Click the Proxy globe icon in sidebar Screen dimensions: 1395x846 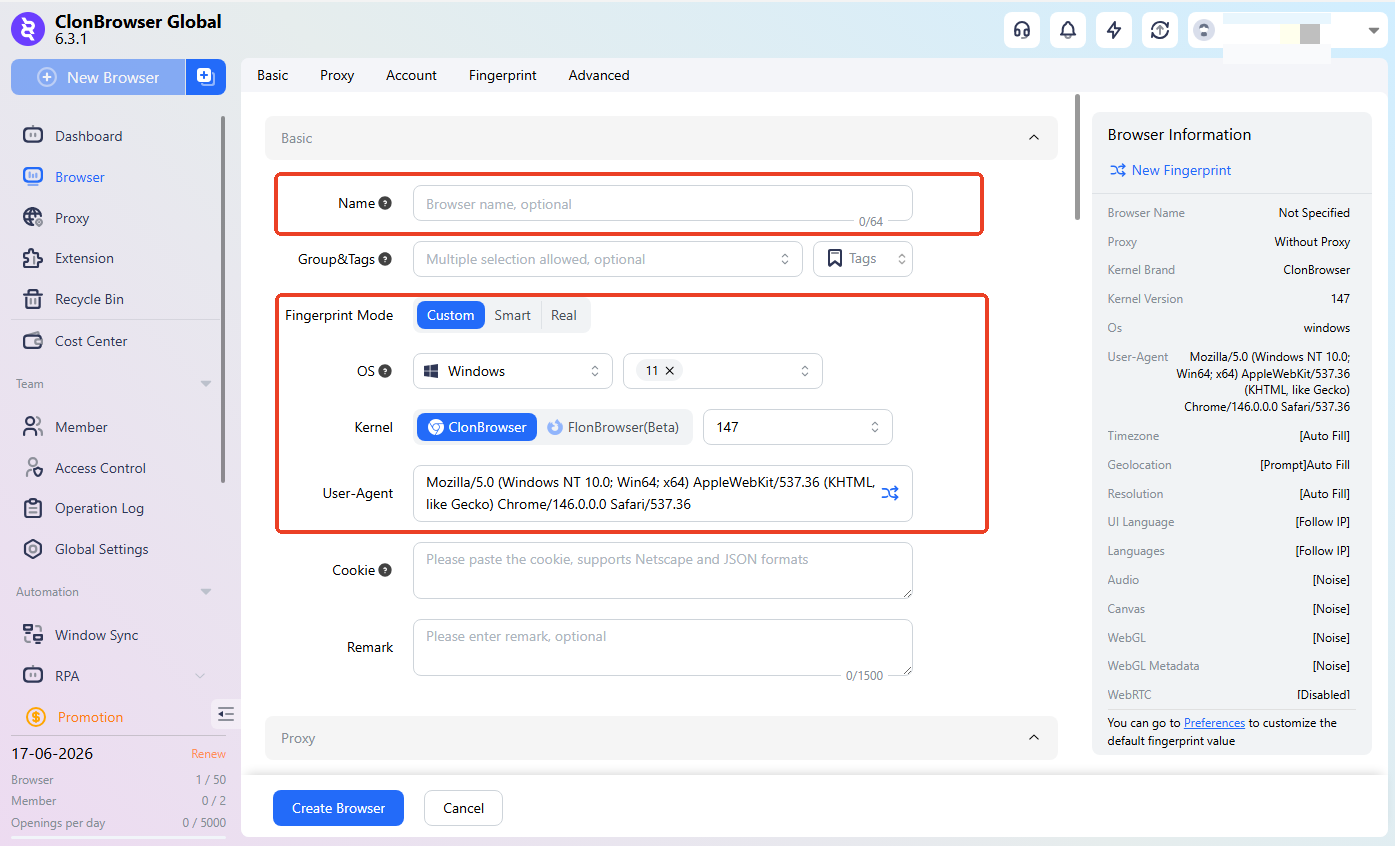coord(33,218)
